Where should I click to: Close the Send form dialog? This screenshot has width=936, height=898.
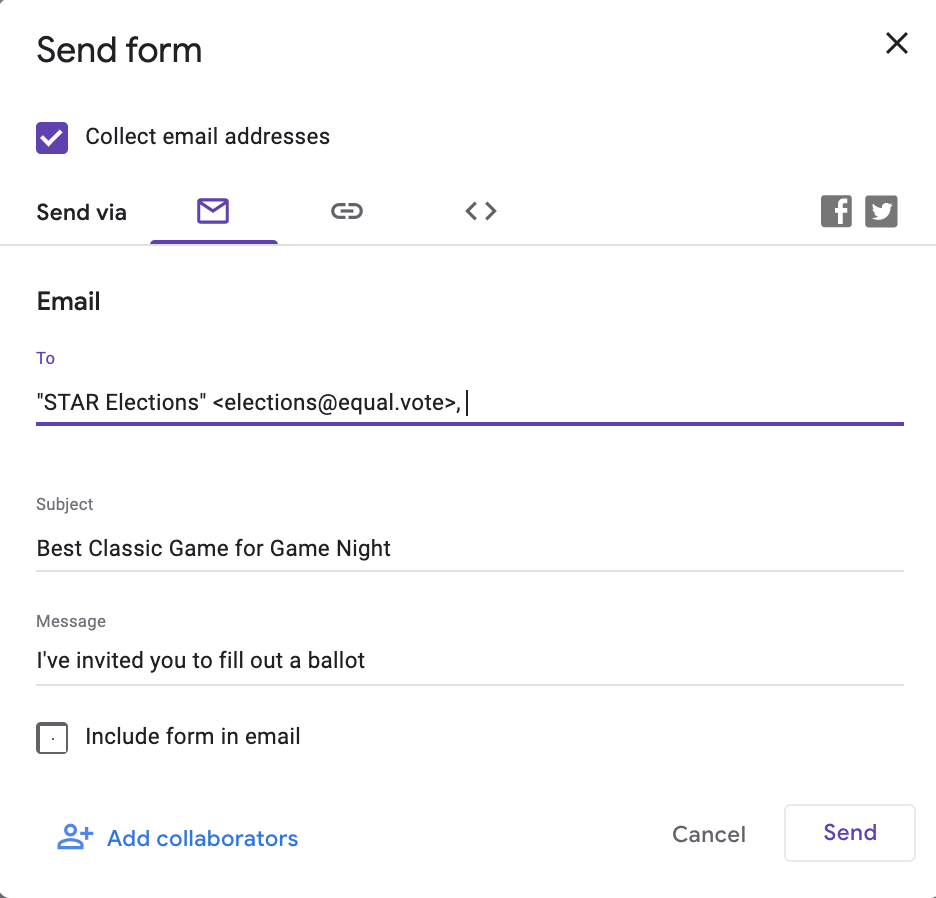coord(897,44)
